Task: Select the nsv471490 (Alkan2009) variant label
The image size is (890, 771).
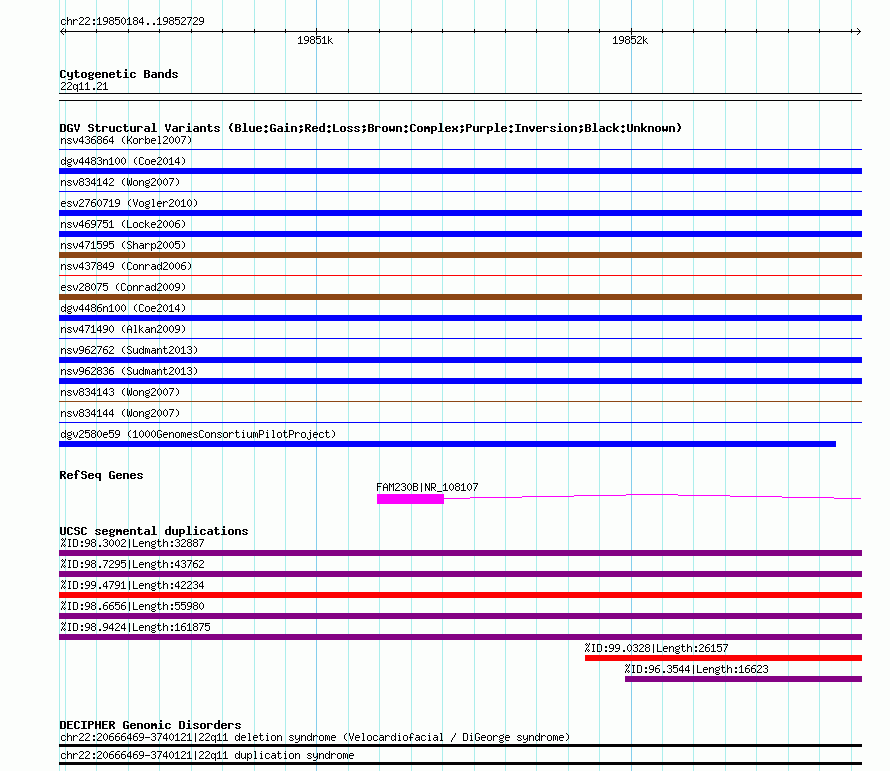Action: (x=123, y=329)
